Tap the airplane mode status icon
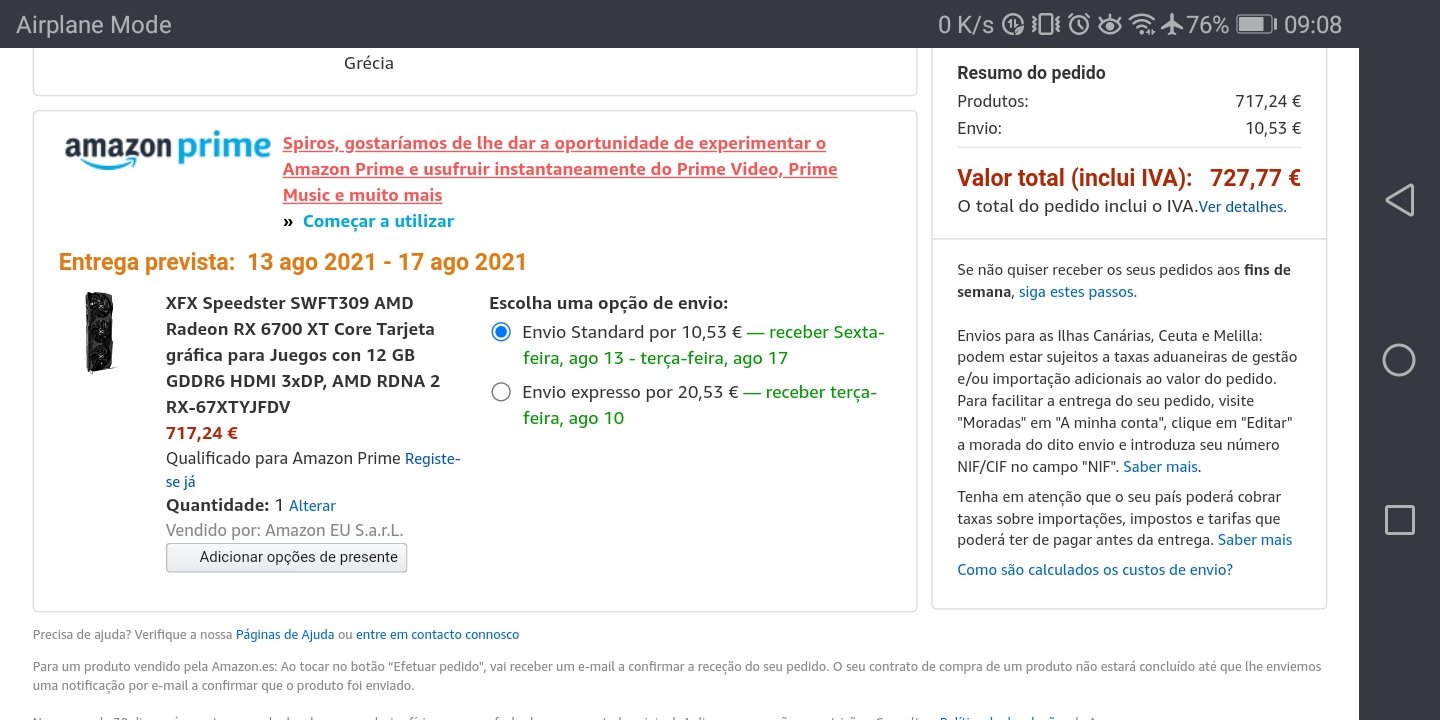The image size is (1440, 720). 1172,24
